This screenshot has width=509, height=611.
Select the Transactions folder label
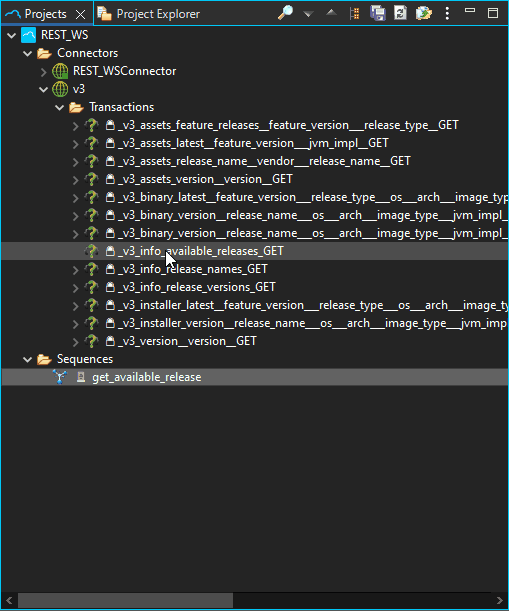click(122, 107)
